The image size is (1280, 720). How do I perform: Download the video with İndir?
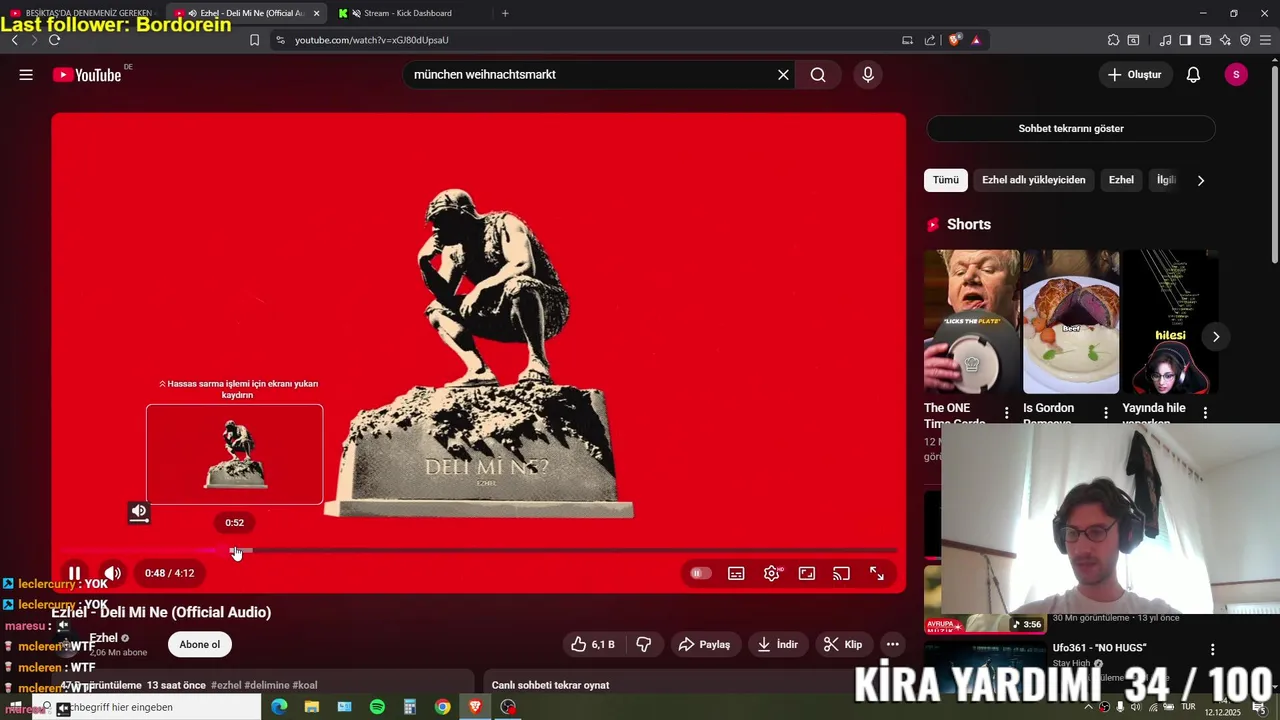[x=777, y=645]
